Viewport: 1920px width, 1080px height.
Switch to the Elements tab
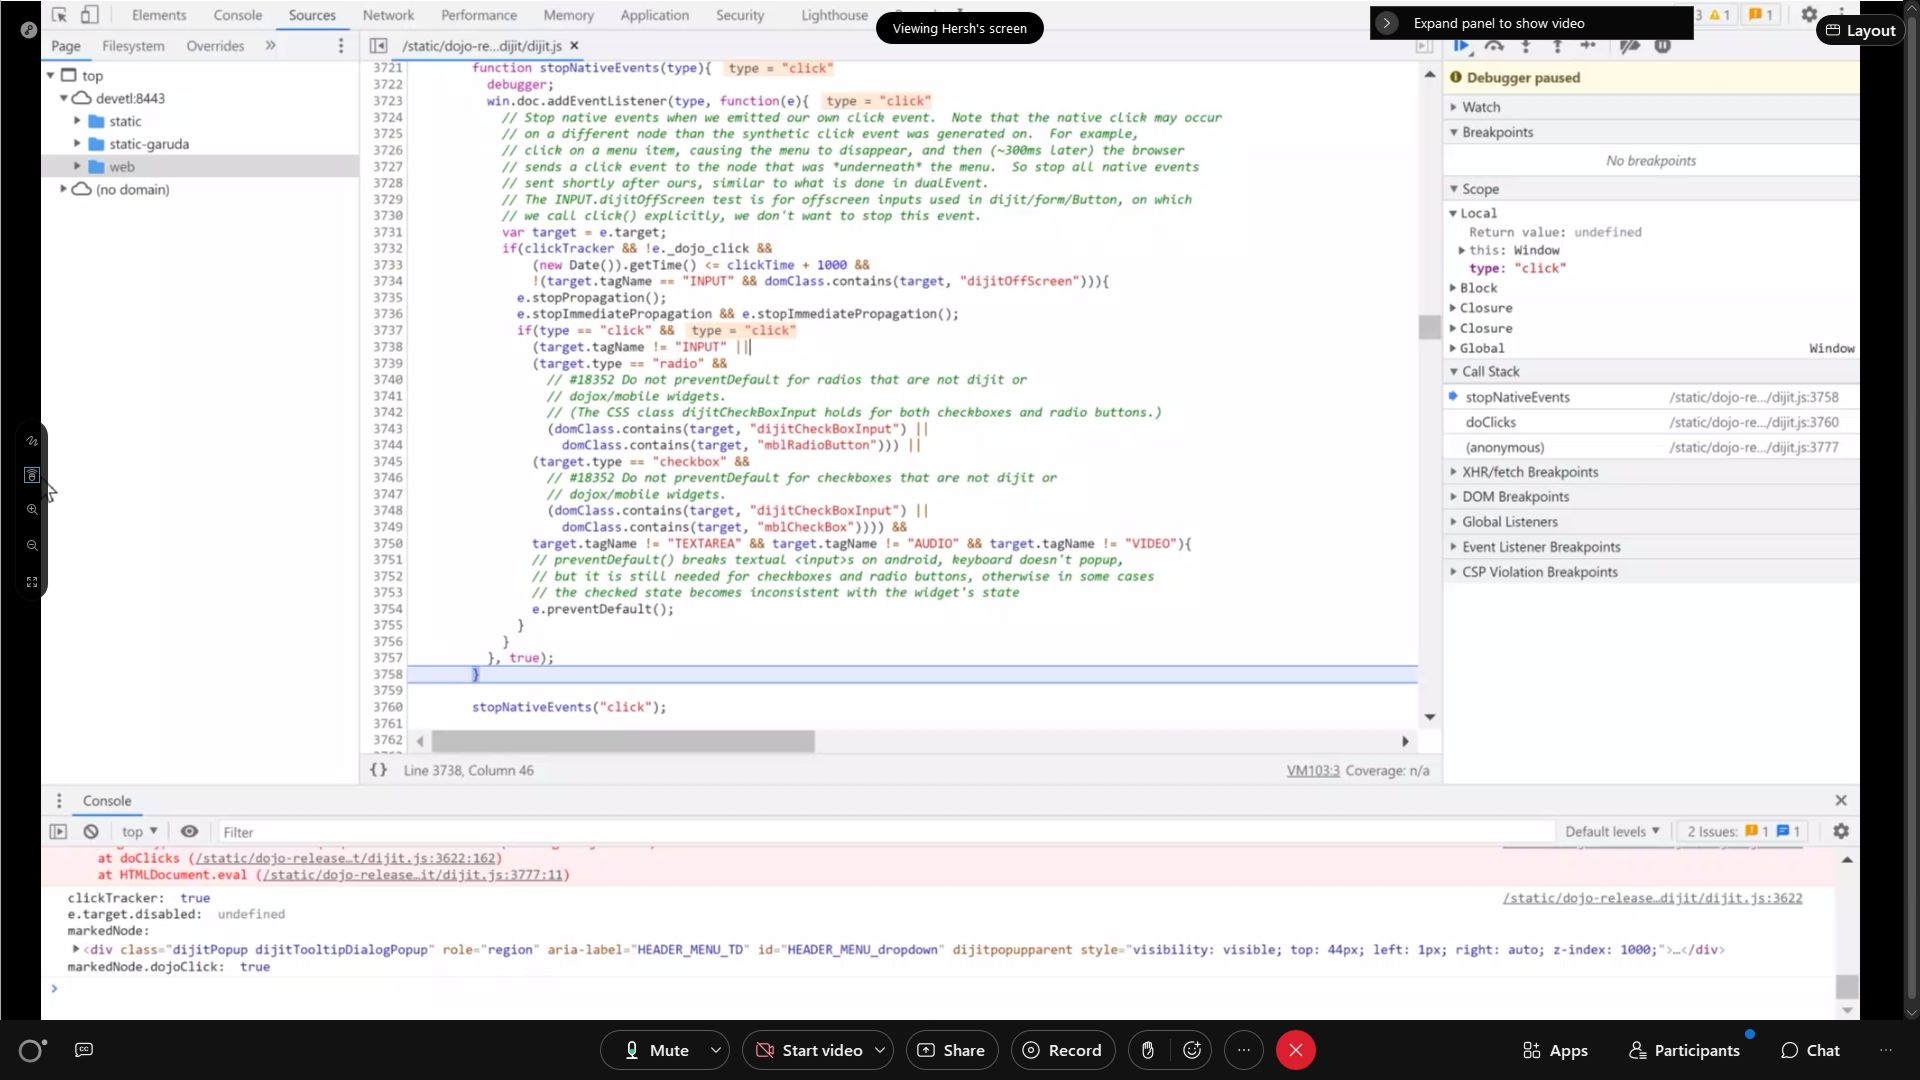pos(158,15)
